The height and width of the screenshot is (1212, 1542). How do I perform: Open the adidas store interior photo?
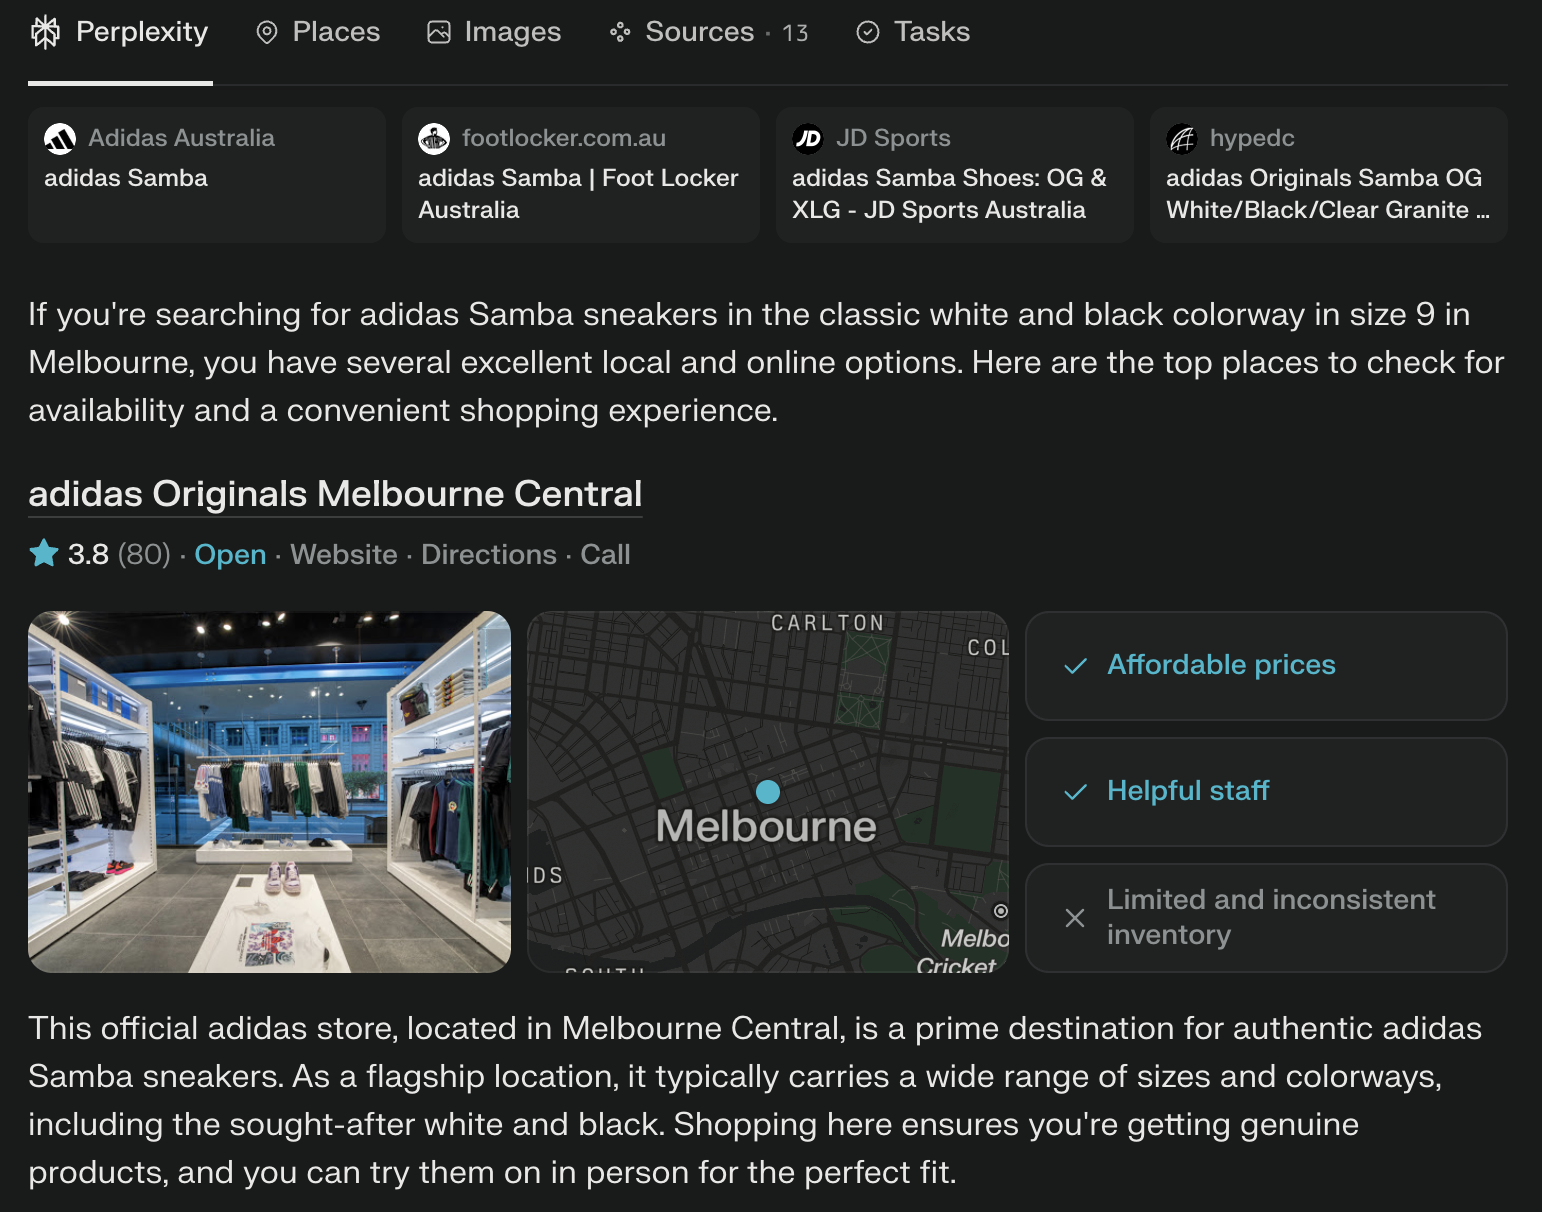pos(269,792)
